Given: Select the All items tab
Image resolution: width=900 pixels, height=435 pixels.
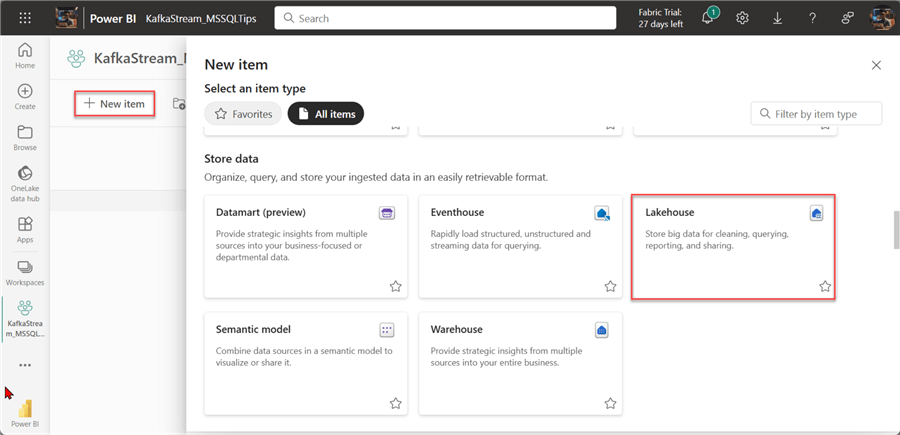Looking at the screenshot, I should coord(326,114).
